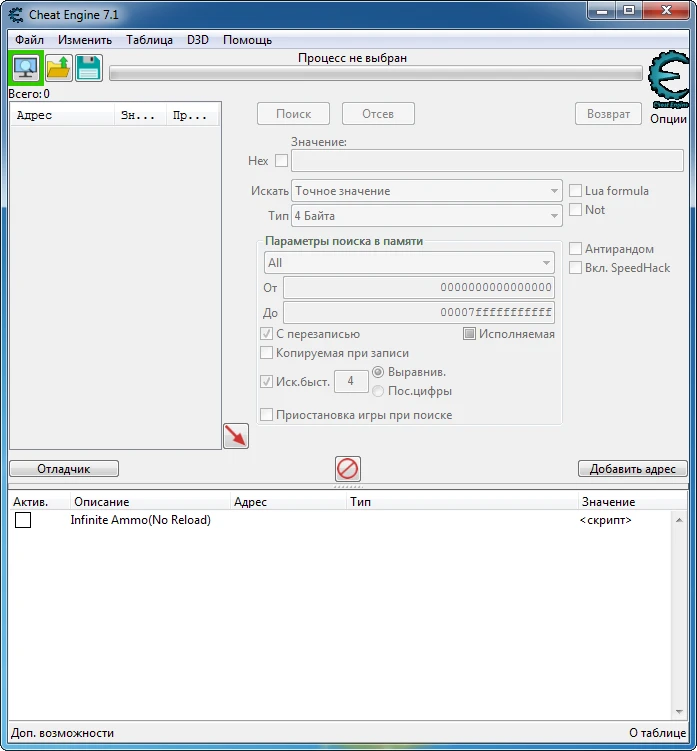This screenshot has height=751, width=697.
Task: Click the red clear-list circle icon
Action: [348, 469]
